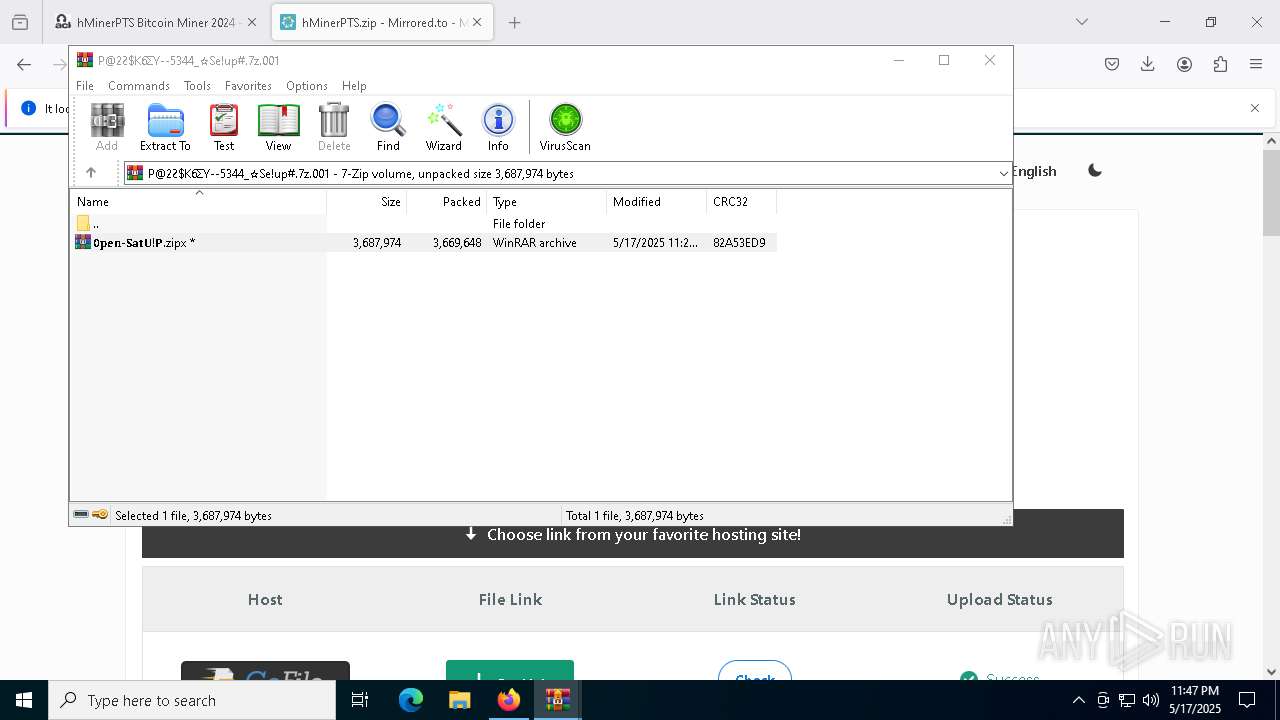This screenshot has height=720, width=1280.
Task: Go up one folder level in WinRAR
Action: coord(91,173)
